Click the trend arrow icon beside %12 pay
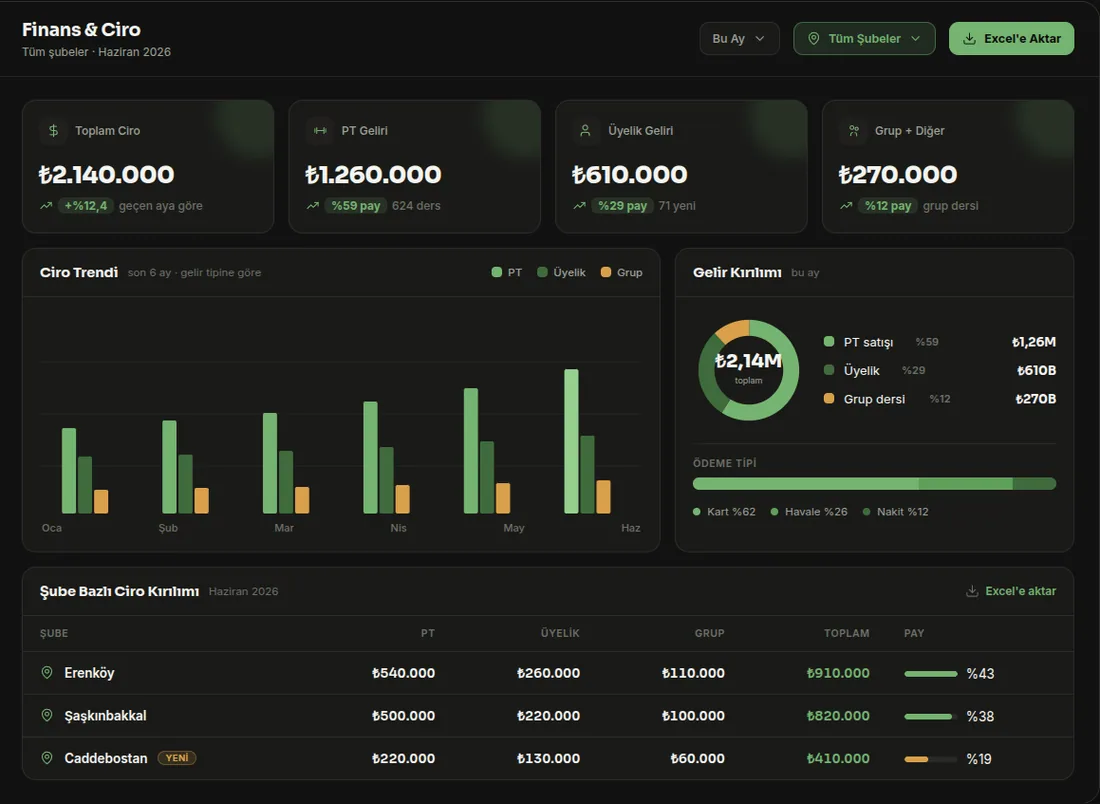This screenshot has height=804, width=1100. pos(846,206)
